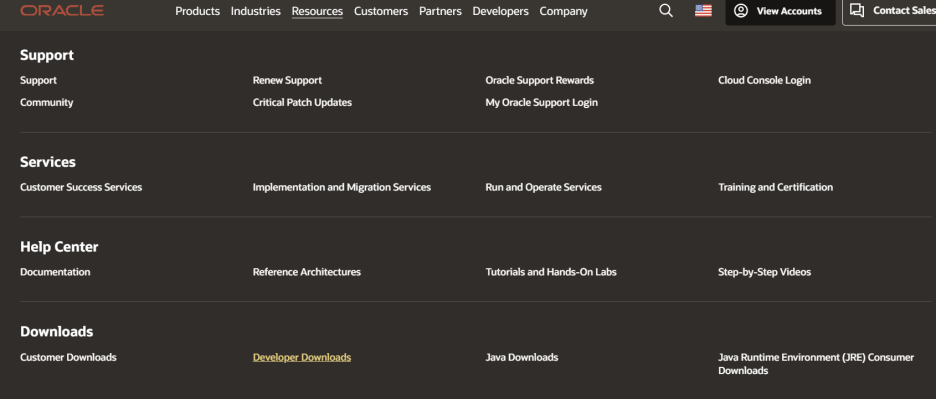Open the View Accounts button
The height and width of the screenshot is (399, 936).
pos(780,11)
